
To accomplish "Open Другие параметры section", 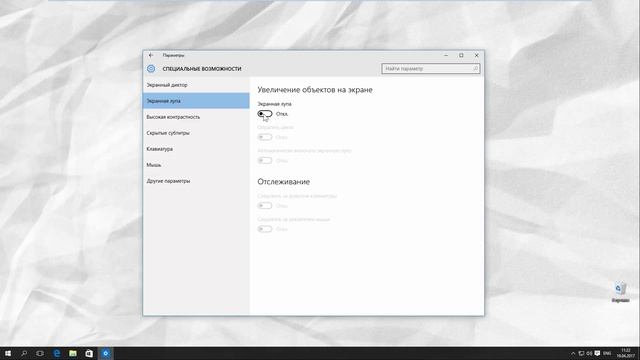I will [196, 181].
